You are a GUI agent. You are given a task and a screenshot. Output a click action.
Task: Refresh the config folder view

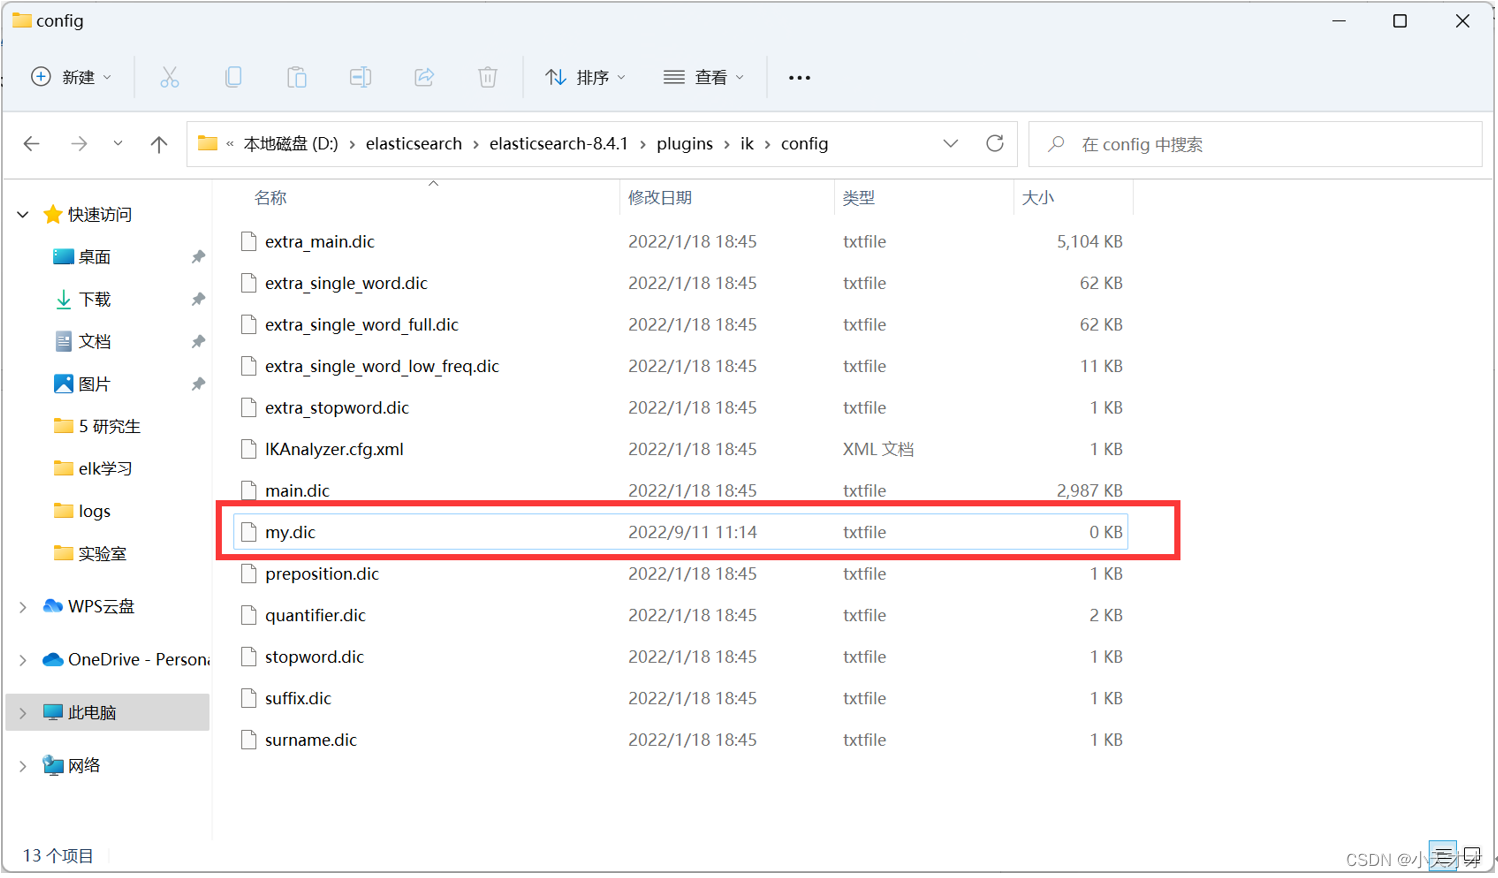[x=995, y=144]
